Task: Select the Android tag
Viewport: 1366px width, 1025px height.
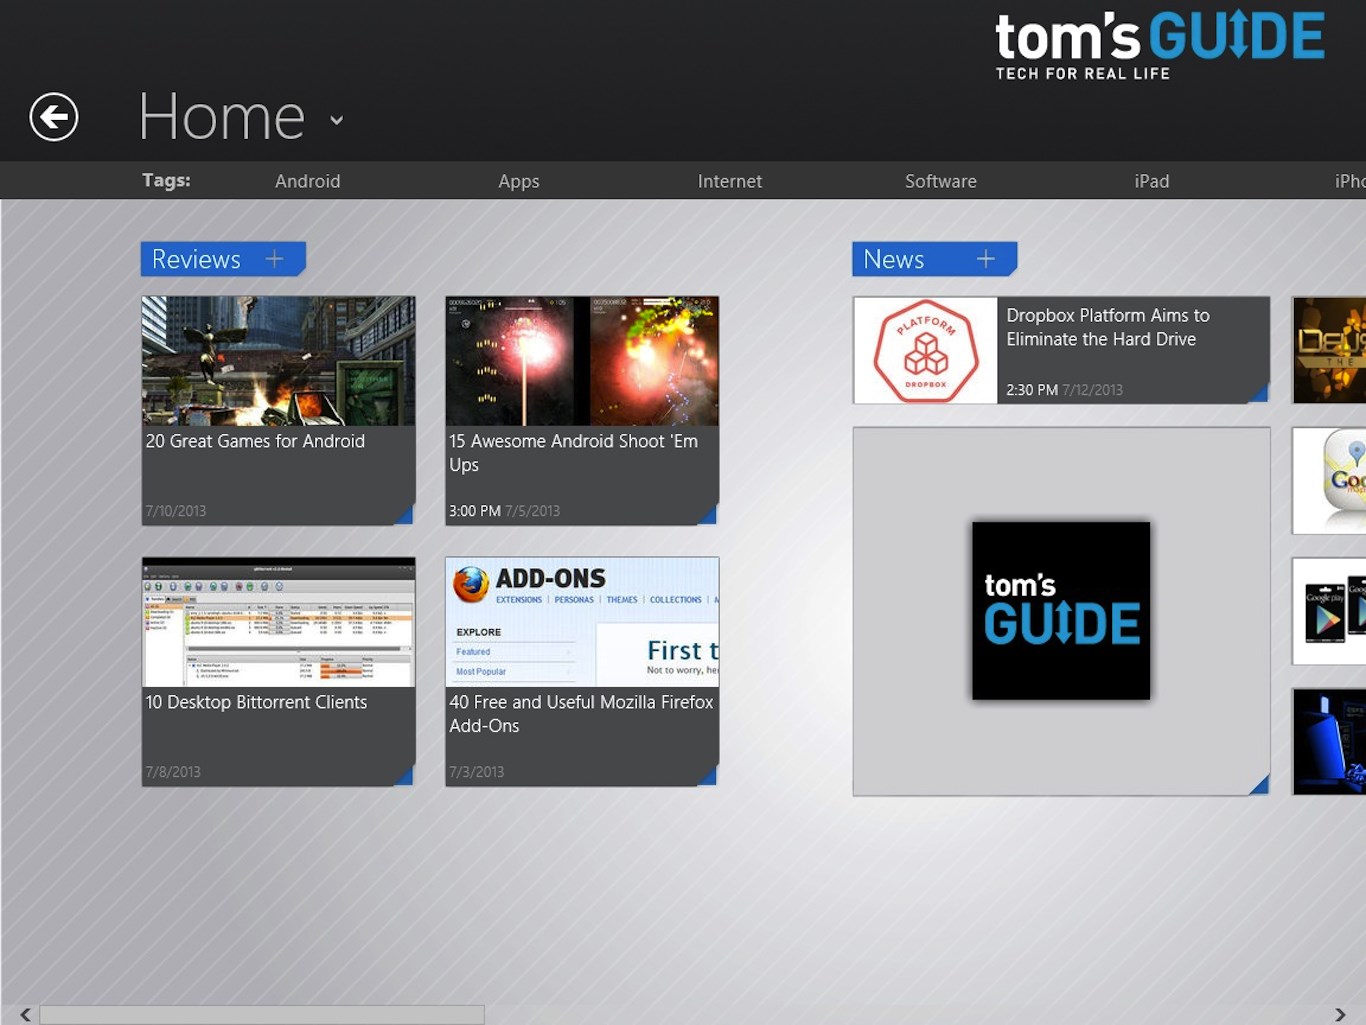Action: [x=307, y=181]
